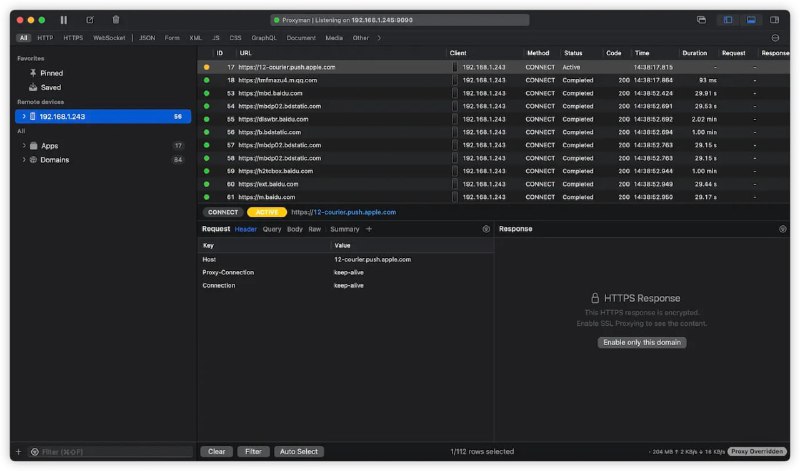Click the Apps briefcase icon
The height and width of the screenshot is (471, 800).
click(34, 145)
